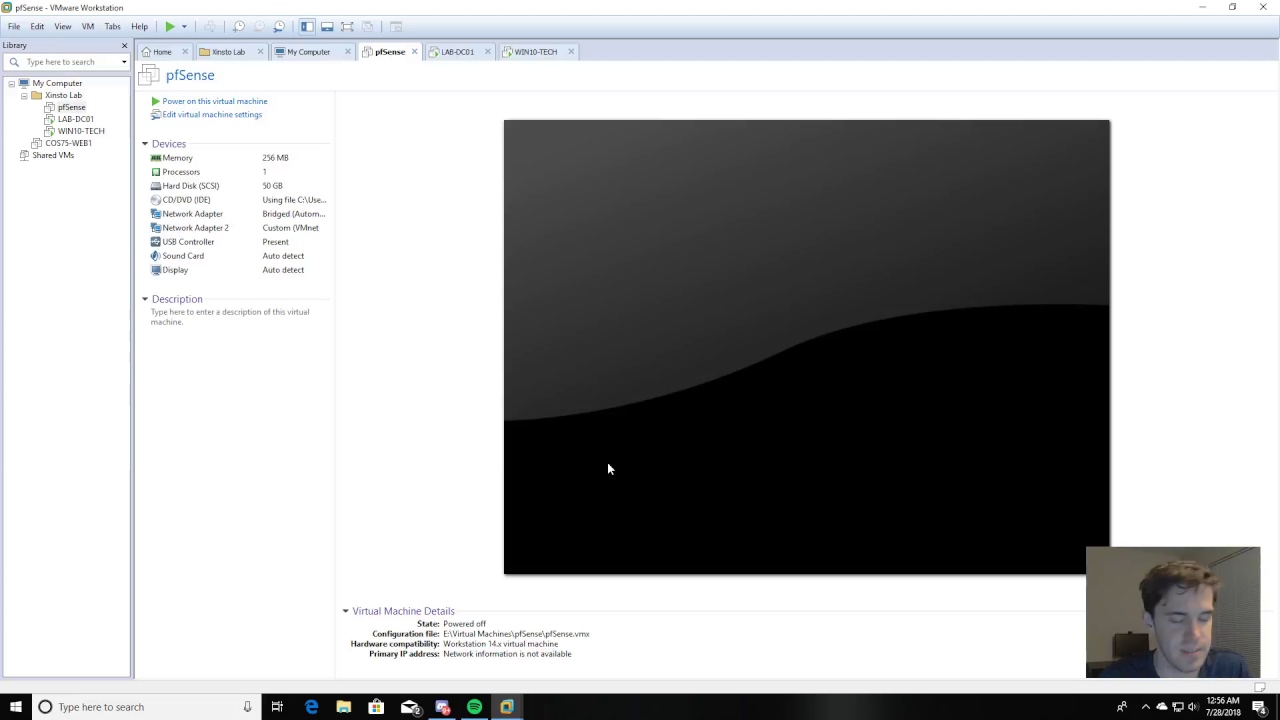Click the green Power On toolbar button

click(x=170, y=27)
